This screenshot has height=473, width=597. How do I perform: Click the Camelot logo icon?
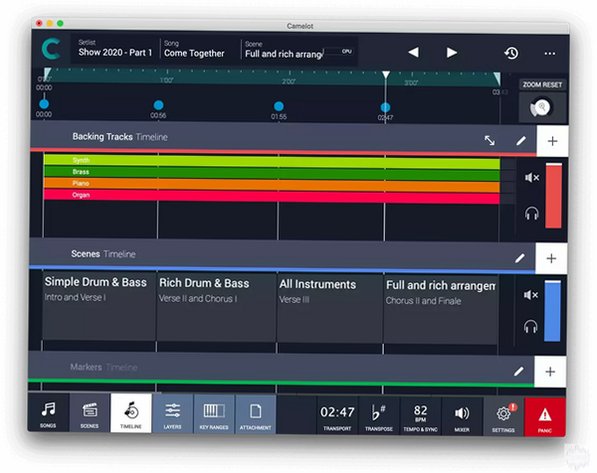51,49
